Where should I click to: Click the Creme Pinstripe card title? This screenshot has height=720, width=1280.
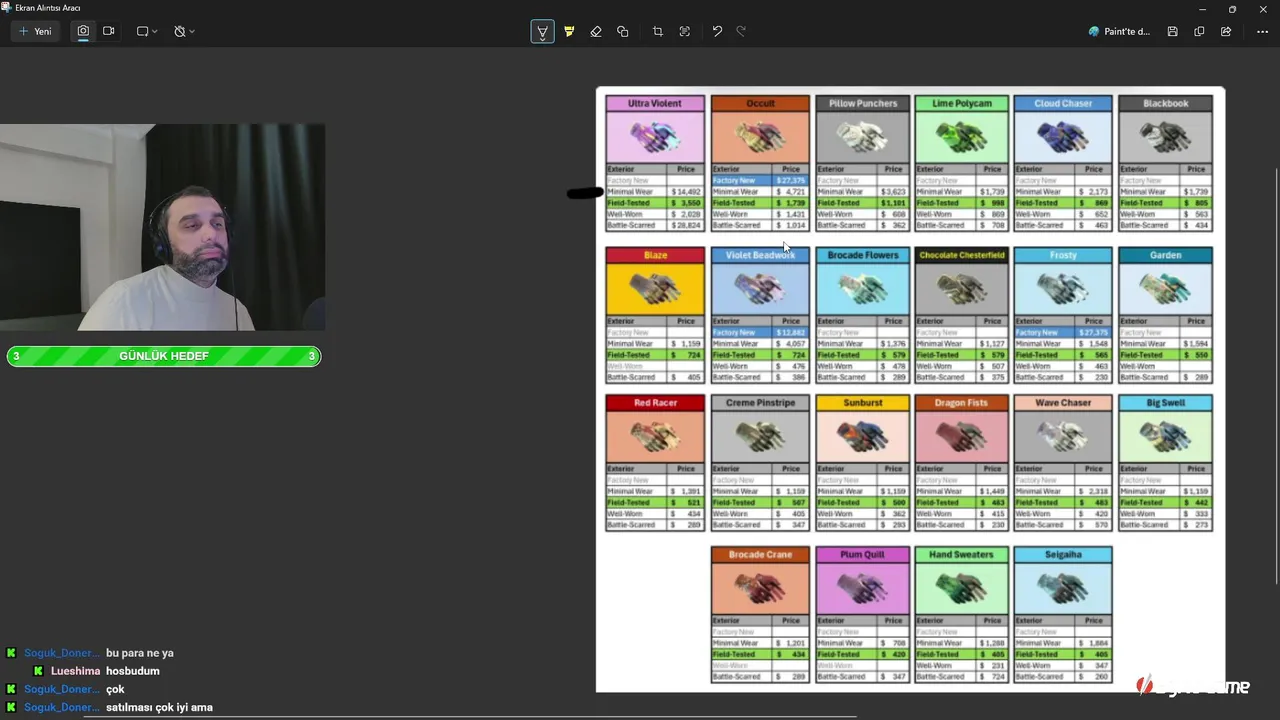[x=760, y=403]
